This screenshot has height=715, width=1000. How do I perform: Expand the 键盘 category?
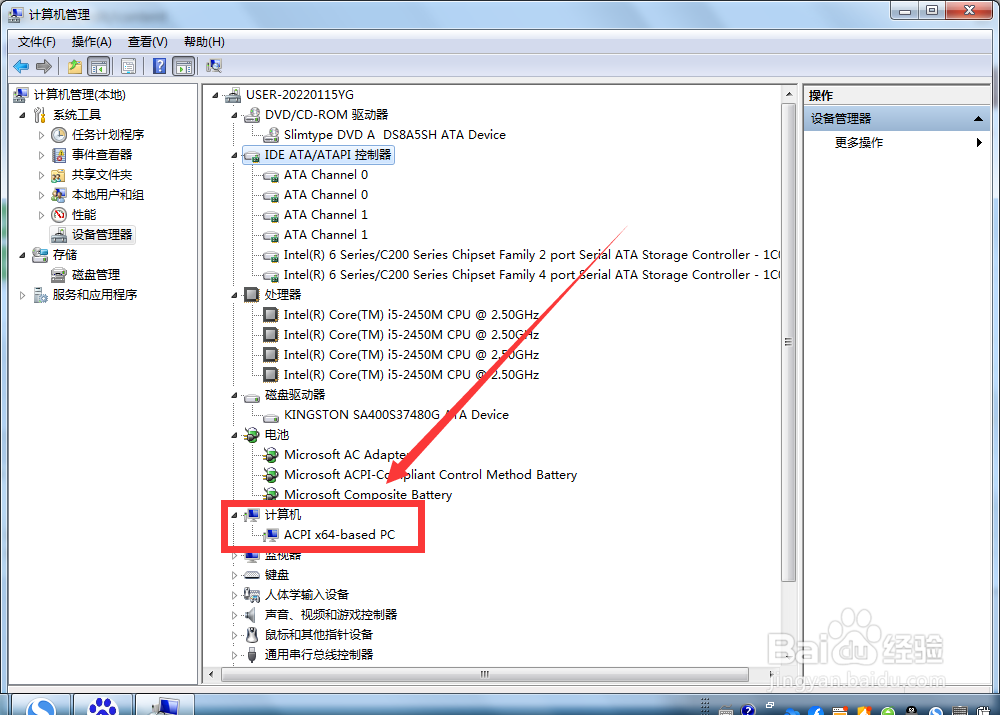pos(234,575)
